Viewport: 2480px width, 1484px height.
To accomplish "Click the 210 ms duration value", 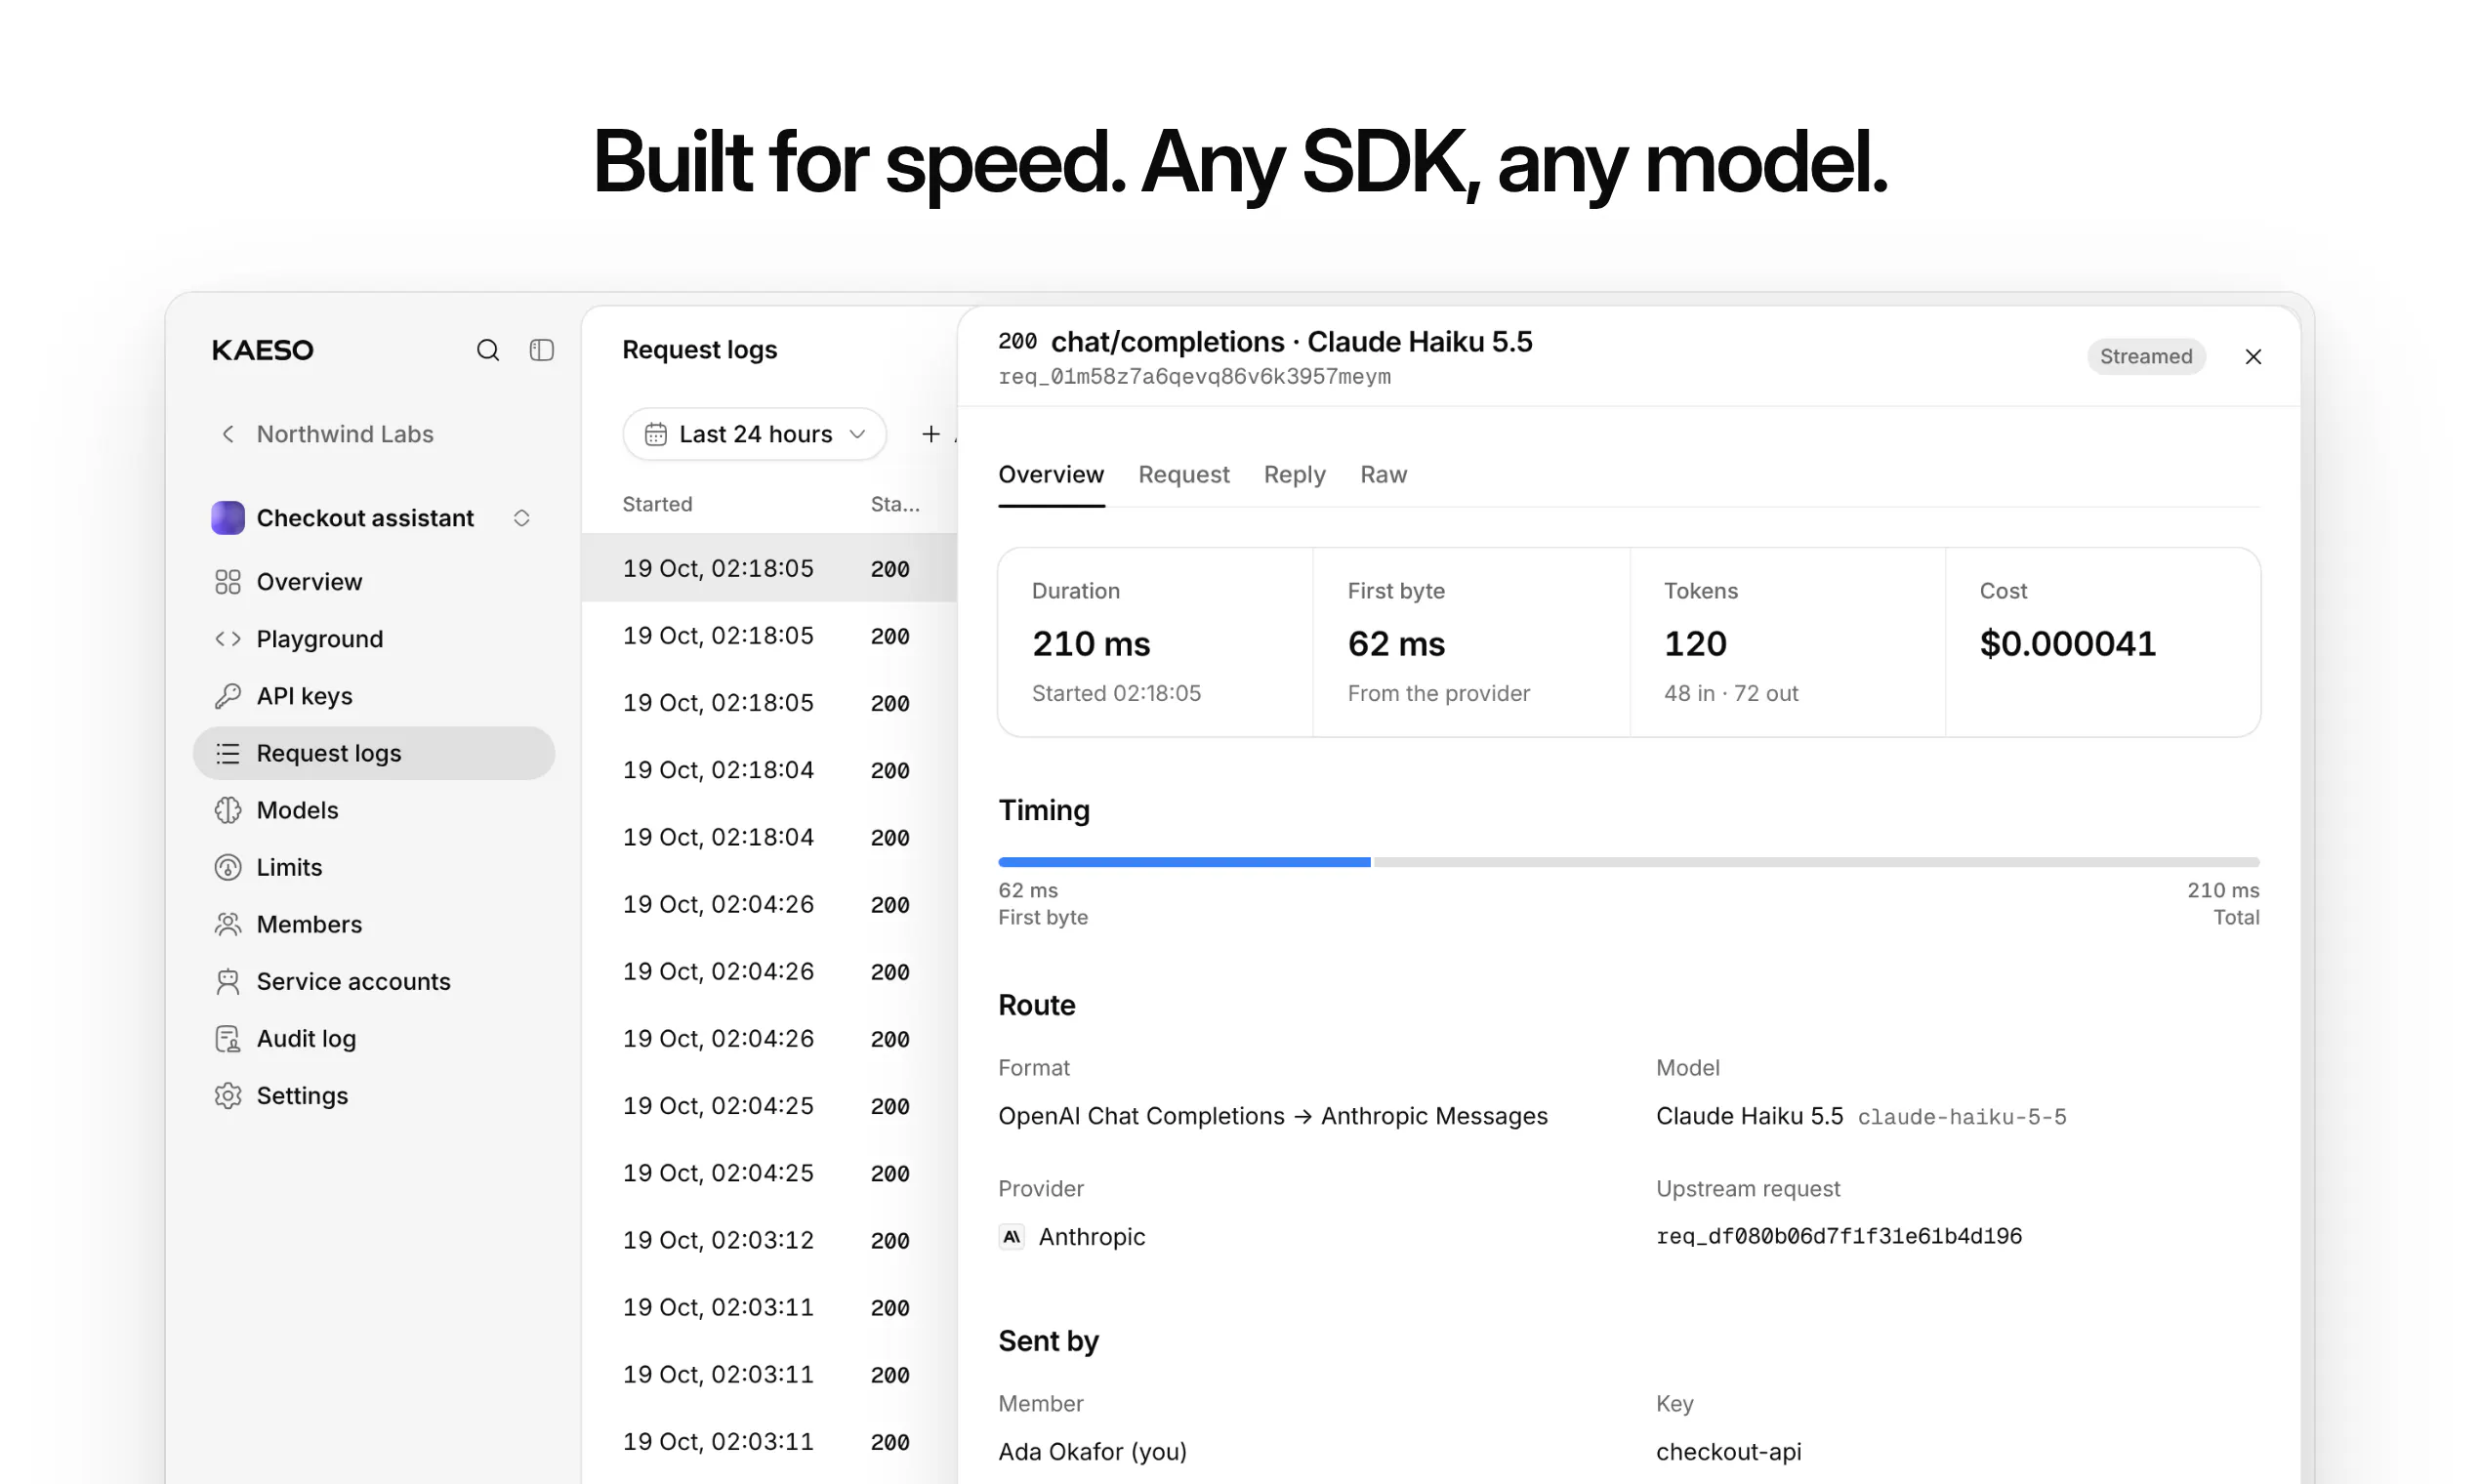I will coord(1091,643).
